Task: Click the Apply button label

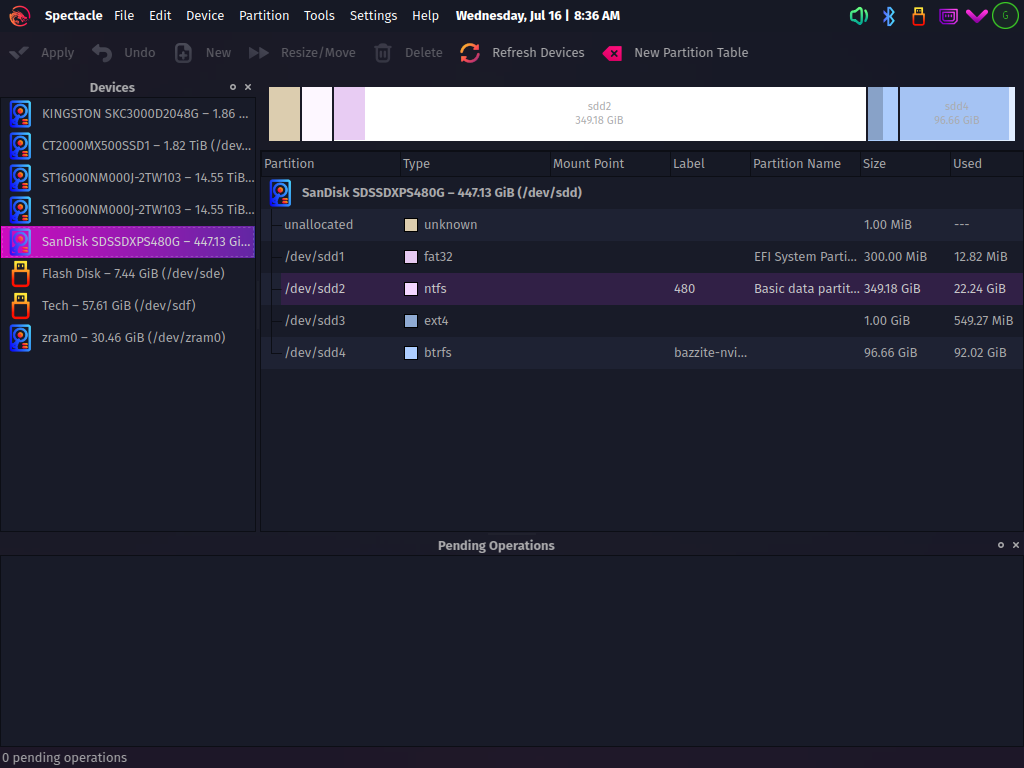Action: (57, 53)
